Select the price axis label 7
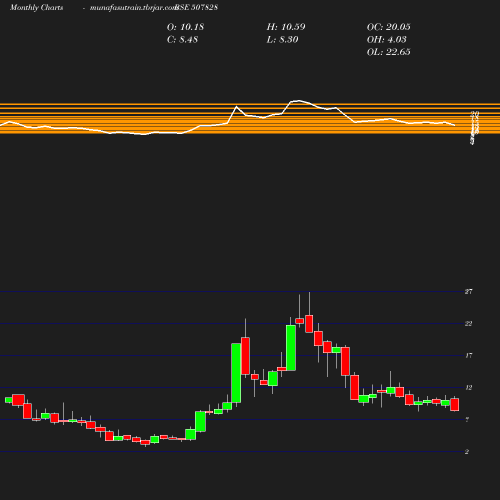 coord(467,420)
